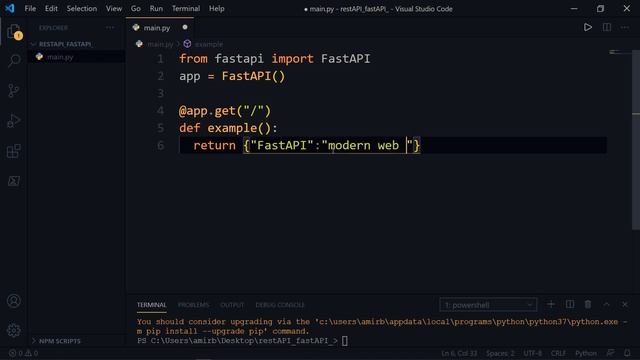This screenshot has height=360, width=640.
Task: Open the powershell terminal selector dropdown
Action: (x=488, y=305)
